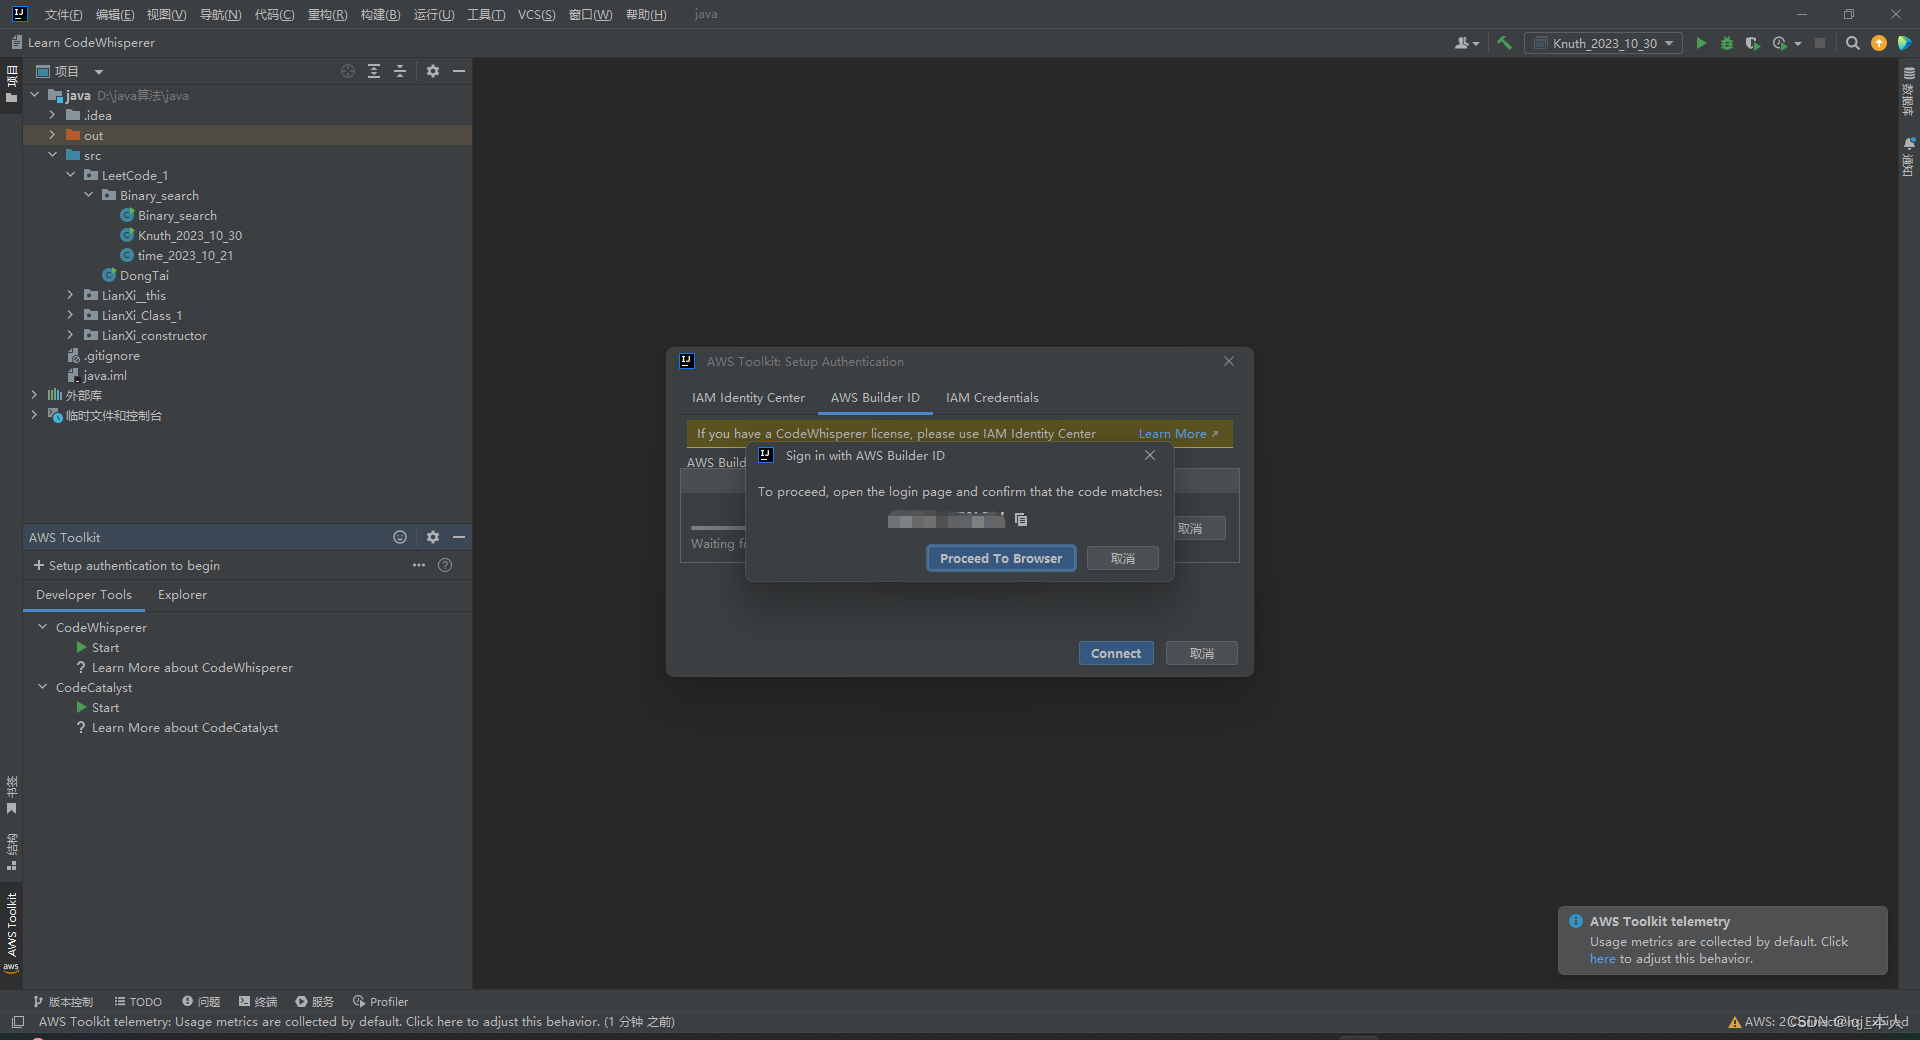This screenshot has height=1040, width=1920.
Task: Click the 'here' link in telemetry notification
Action: pyautogui.click(x=1602, y=959)
